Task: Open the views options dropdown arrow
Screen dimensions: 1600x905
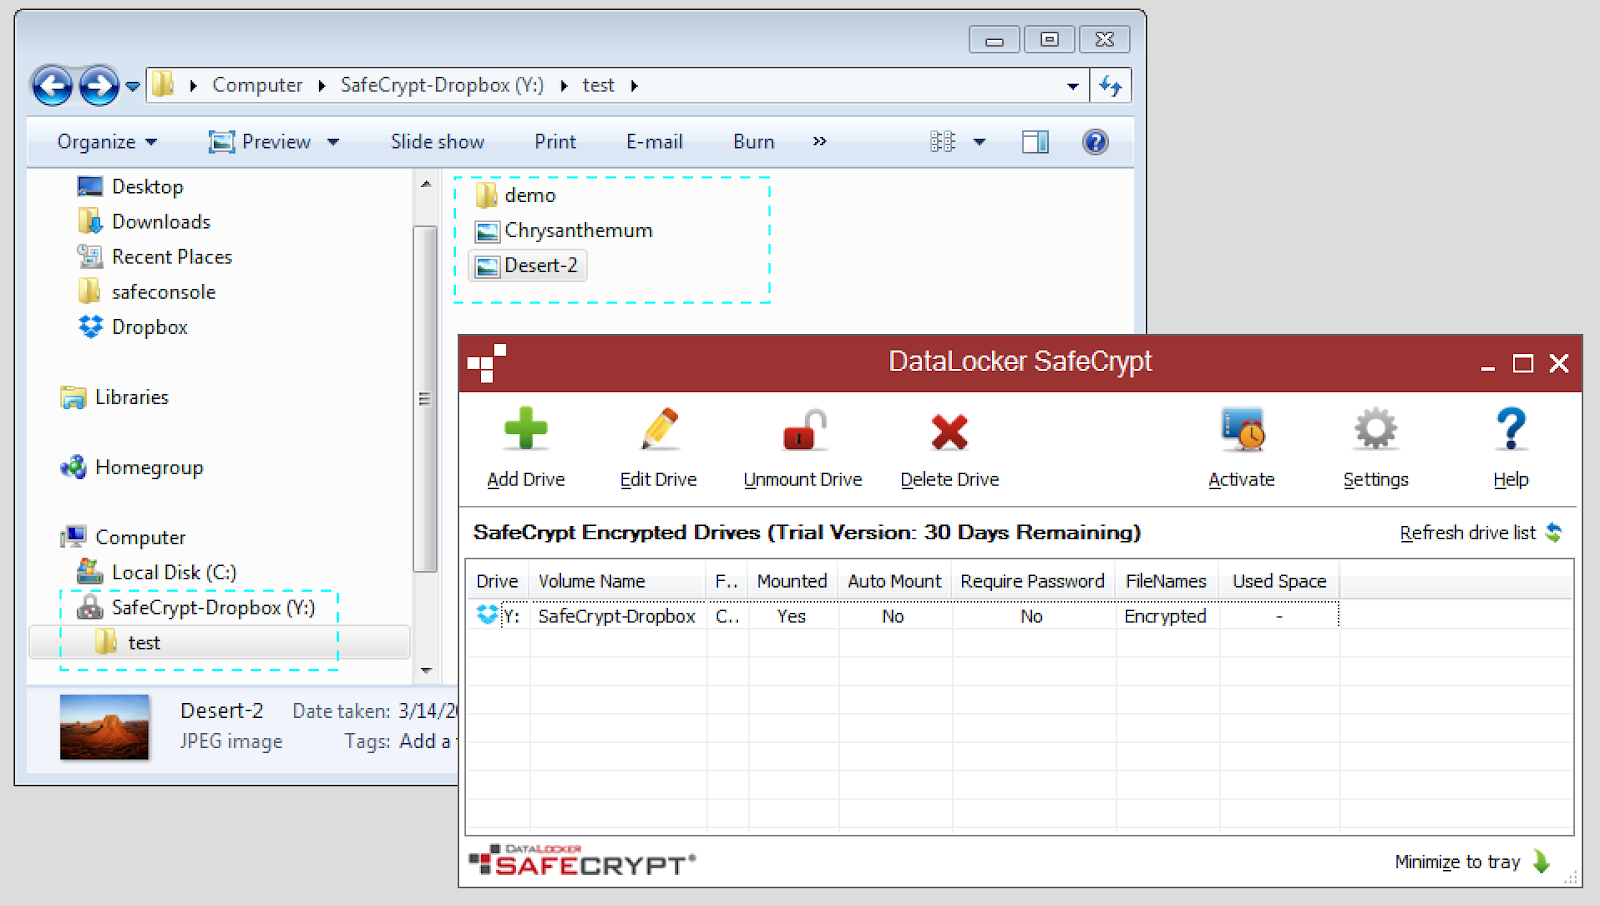Action: pyautogui.click(x=980, y=142)
